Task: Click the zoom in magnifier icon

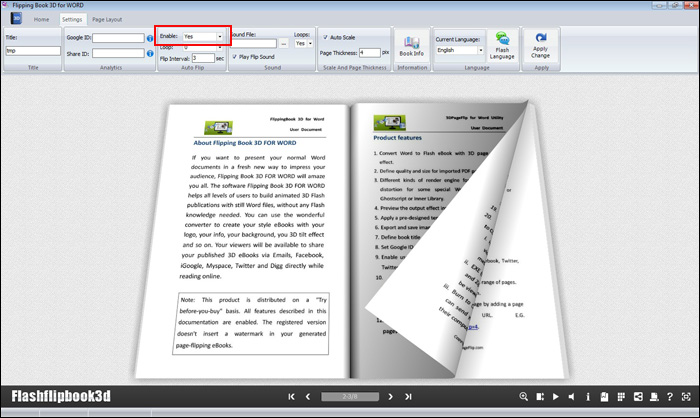Action: (524, 397)
